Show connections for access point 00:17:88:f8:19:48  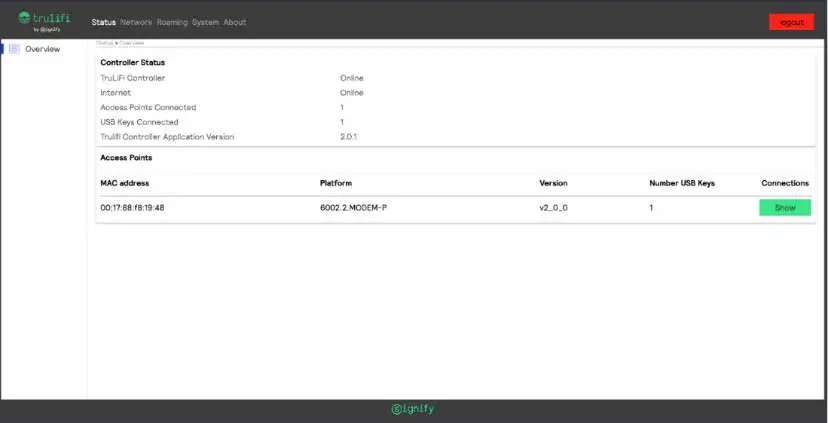(x=785, y=208)
